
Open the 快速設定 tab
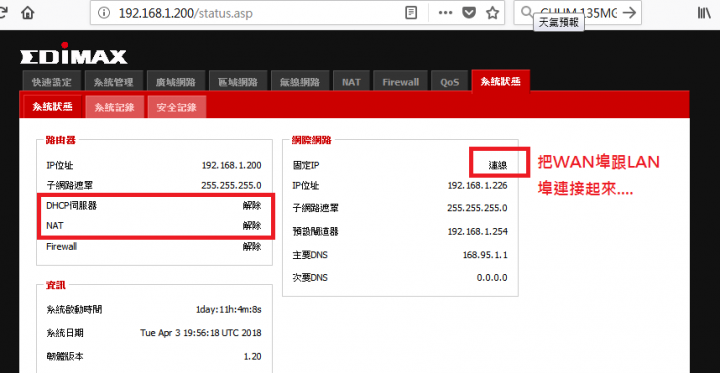pyautogui.click(x=51, y=82)
